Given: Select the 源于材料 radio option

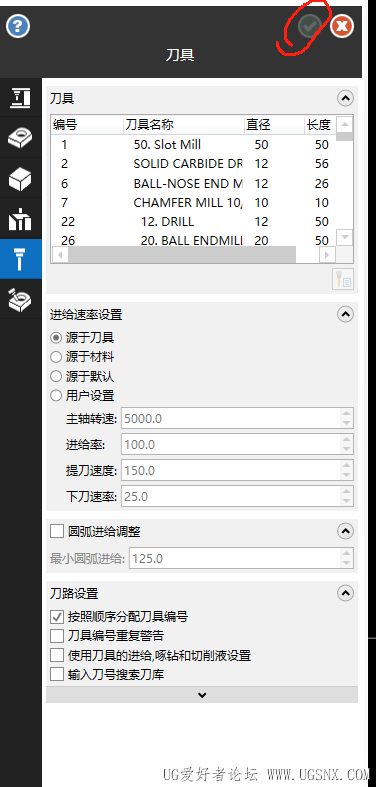Looking at the screenshot, I should 56,357.
